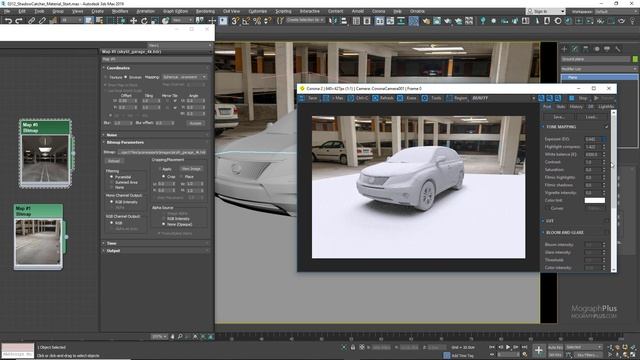Toggle the Tone Mapping enable checkbox
Viewport: 640px width, 360px height.
tap(607, 127)
